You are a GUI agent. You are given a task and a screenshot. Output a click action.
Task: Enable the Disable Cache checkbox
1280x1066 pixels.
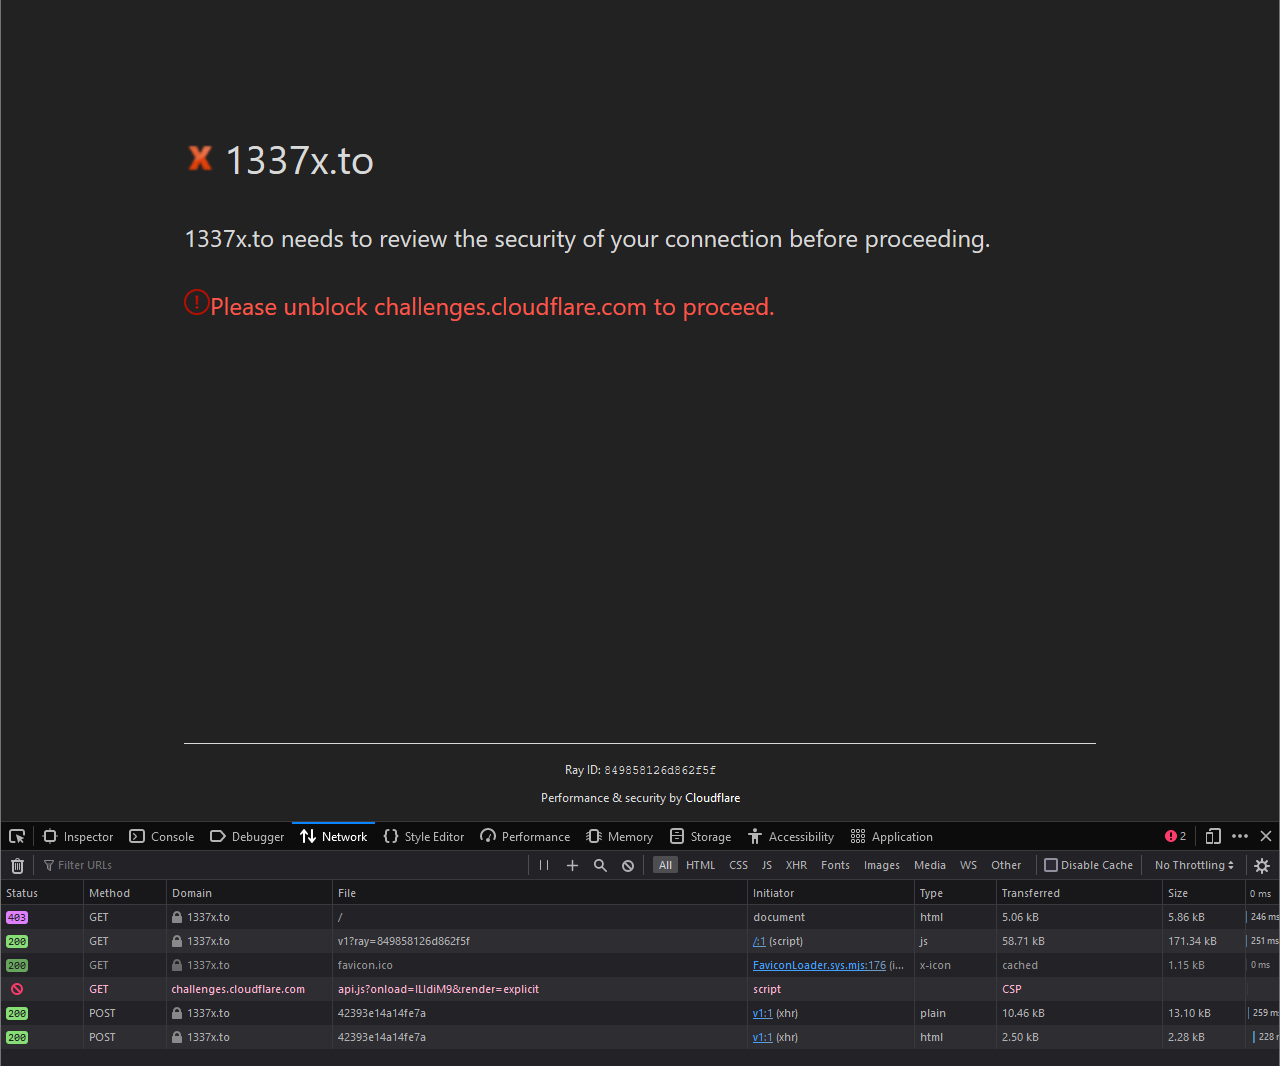point(1050,865)
